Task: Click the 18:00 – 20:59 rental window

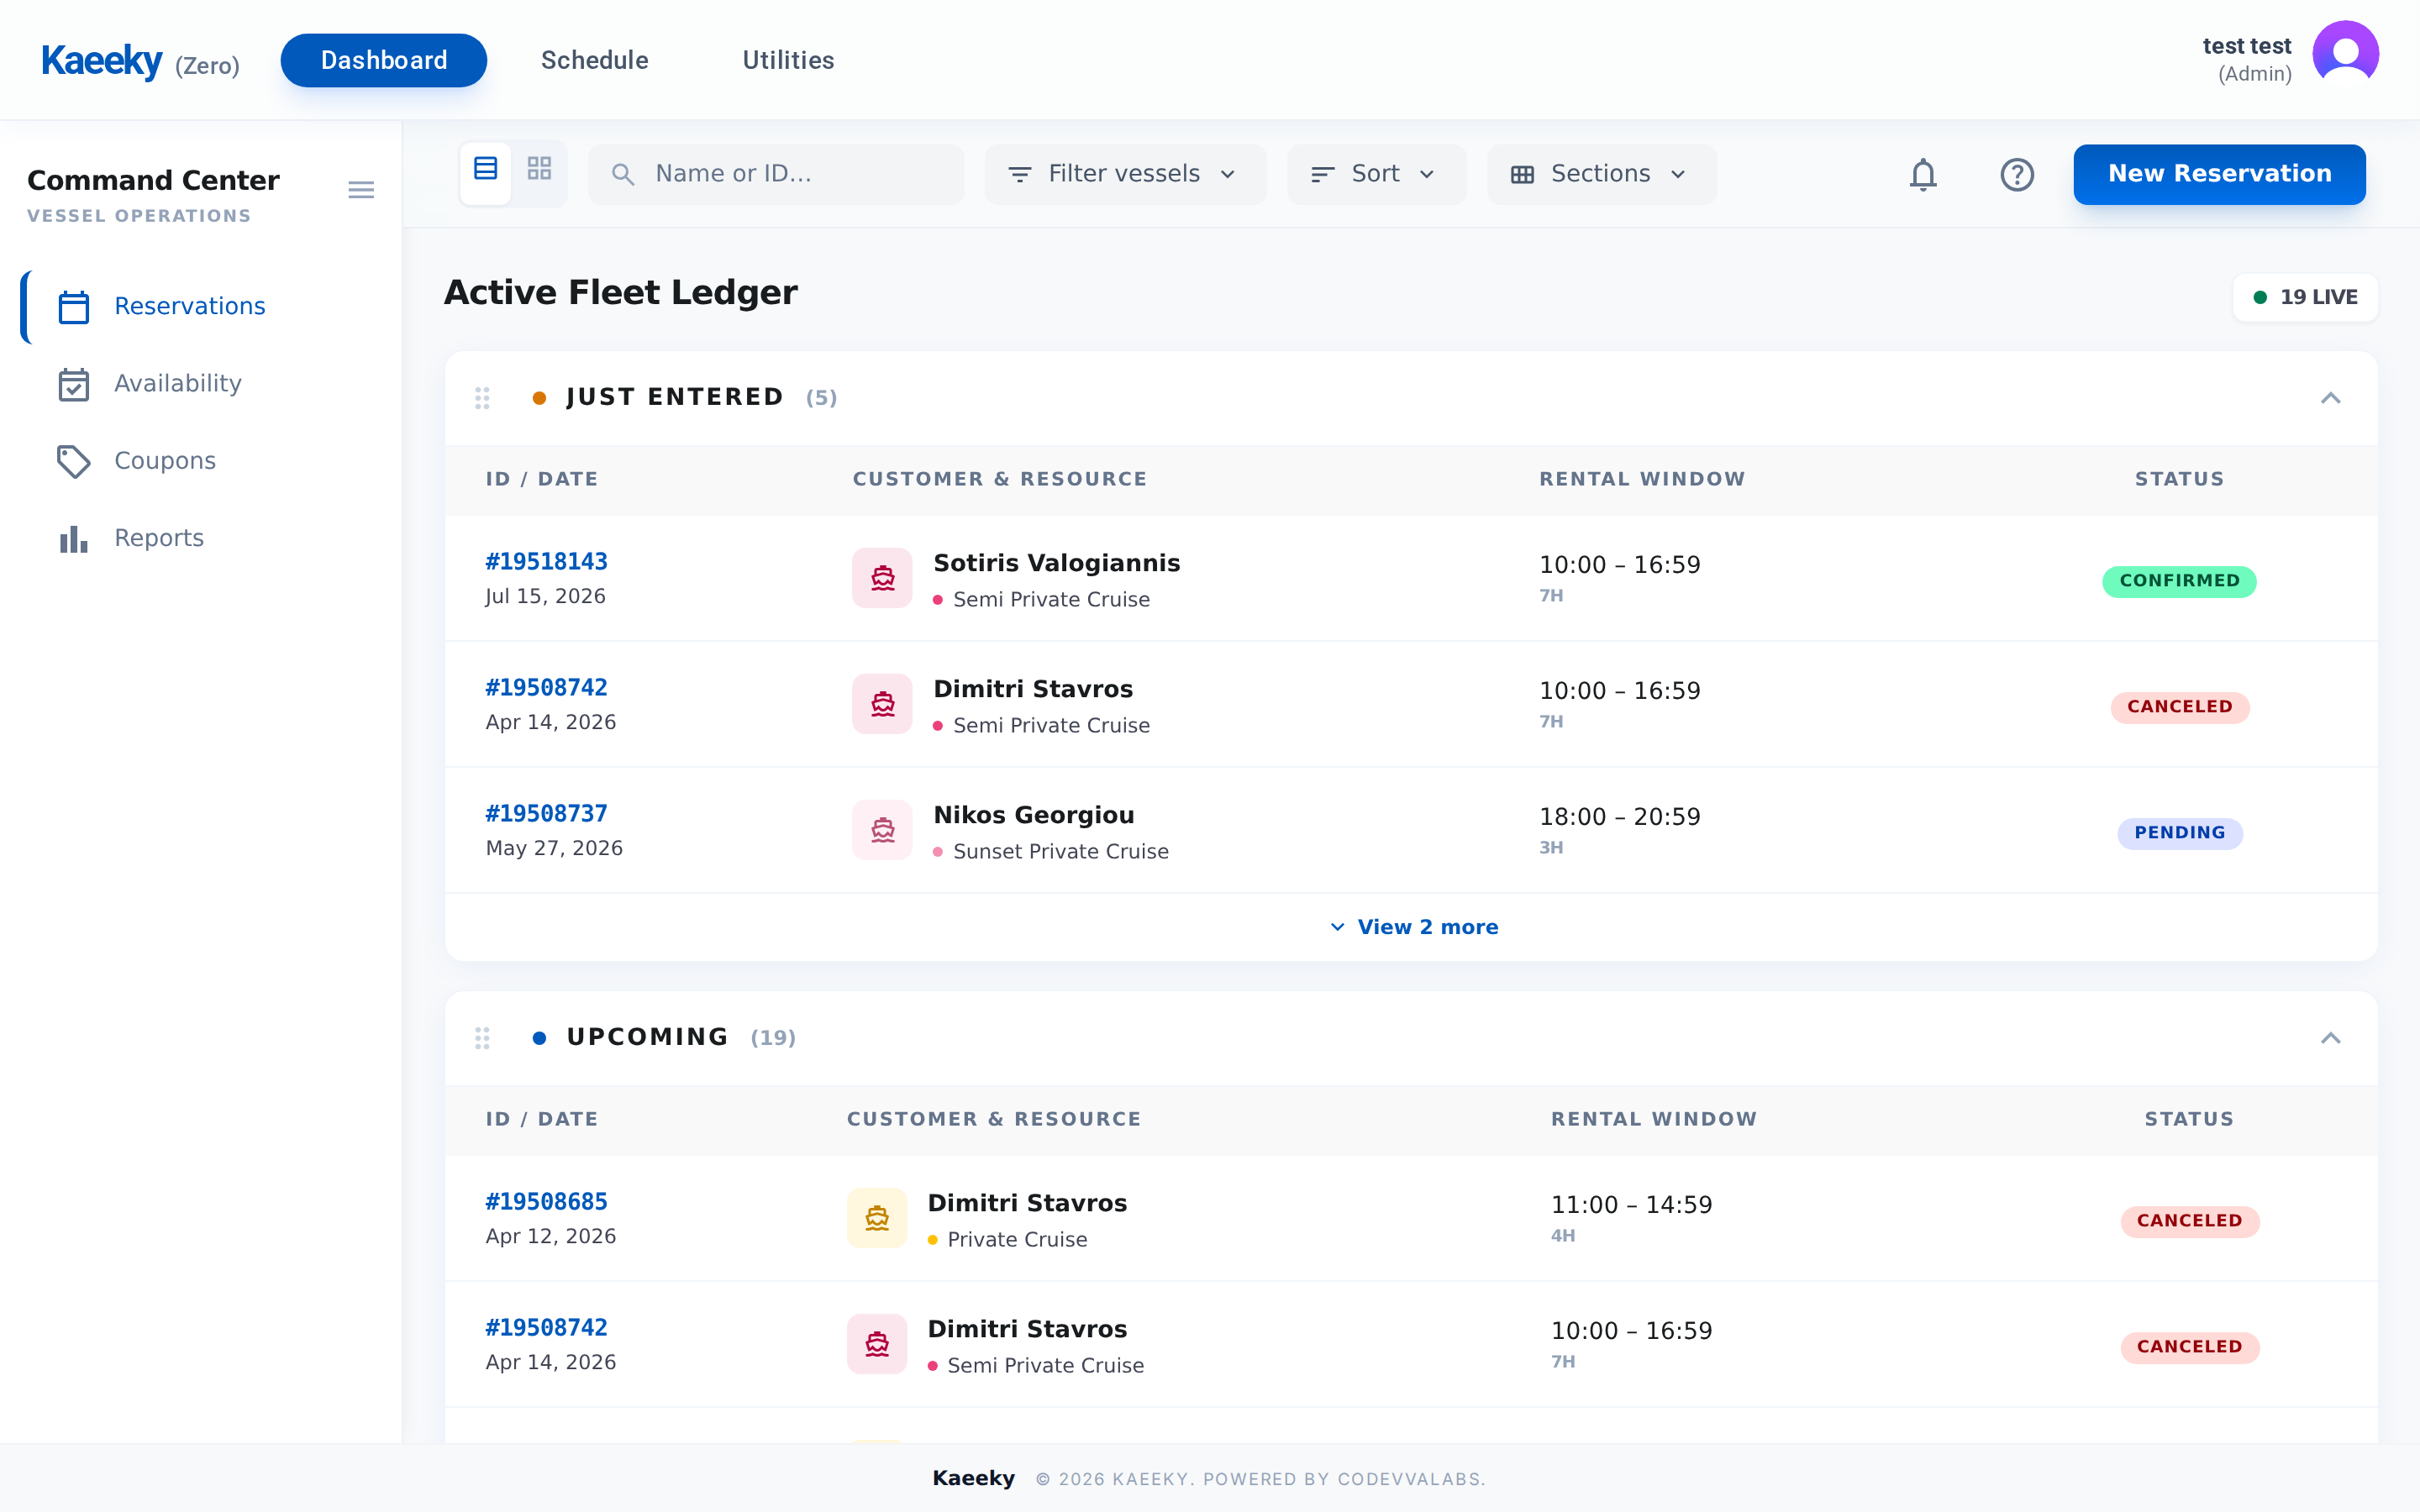Action: coord(1619,817)
